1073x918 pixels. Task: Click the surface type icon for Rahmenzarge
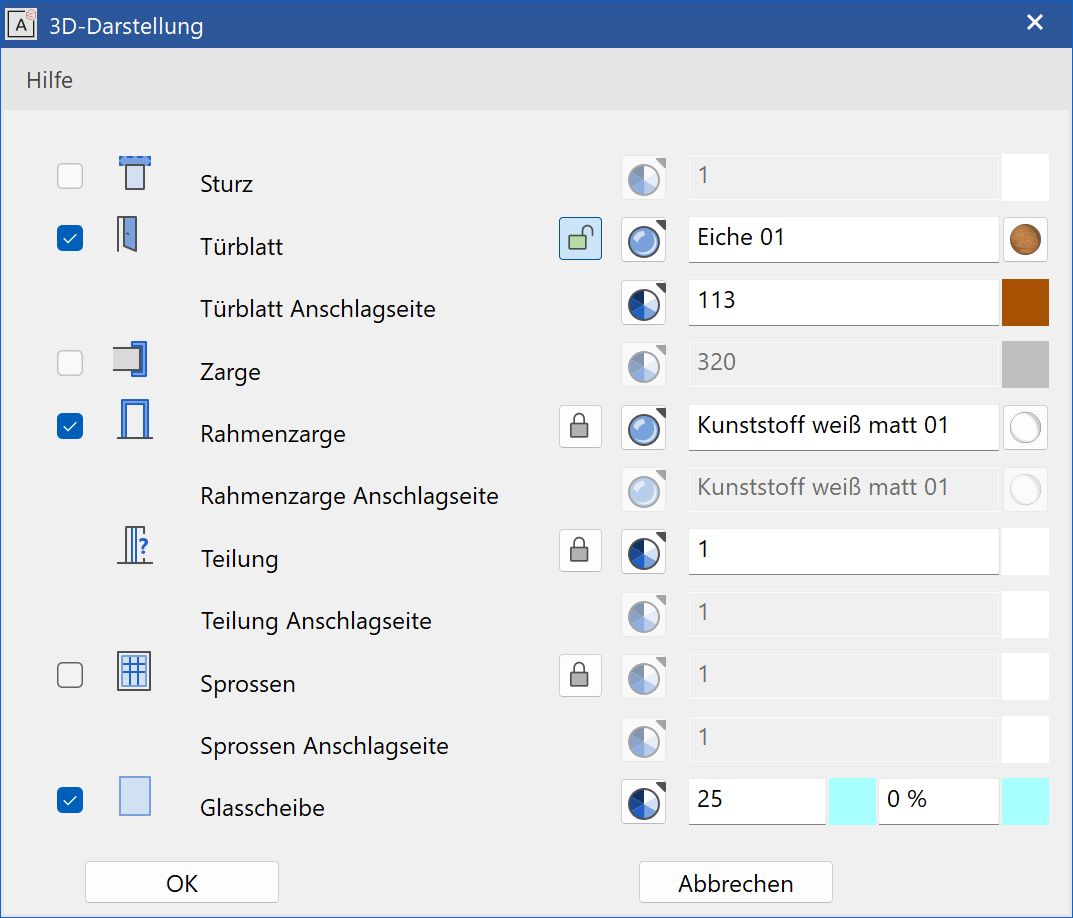click(644, 429)
